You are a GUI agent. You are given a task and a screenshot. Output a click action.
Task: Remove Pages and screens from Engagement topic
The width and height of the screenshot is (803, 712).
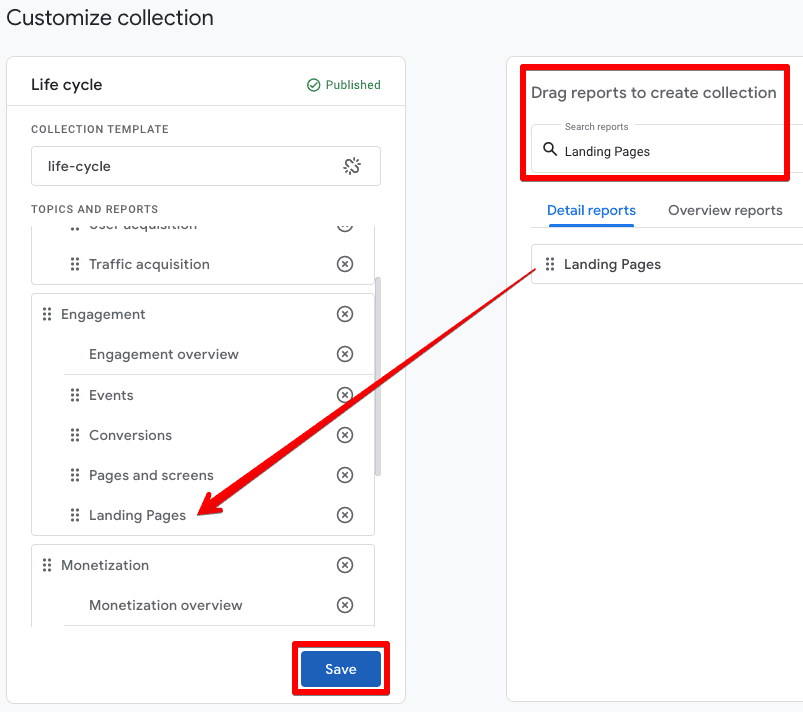pos(345,475)
